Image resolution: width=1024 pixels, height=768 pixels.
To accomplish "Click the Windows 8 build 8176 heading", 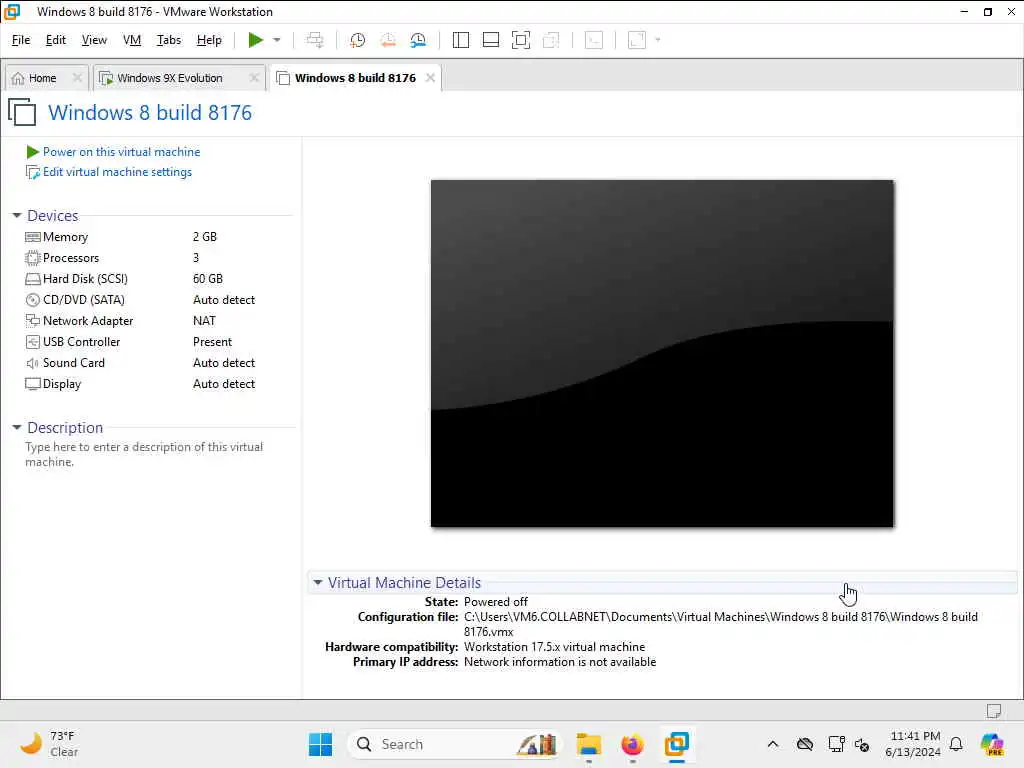I will point(150,112).
